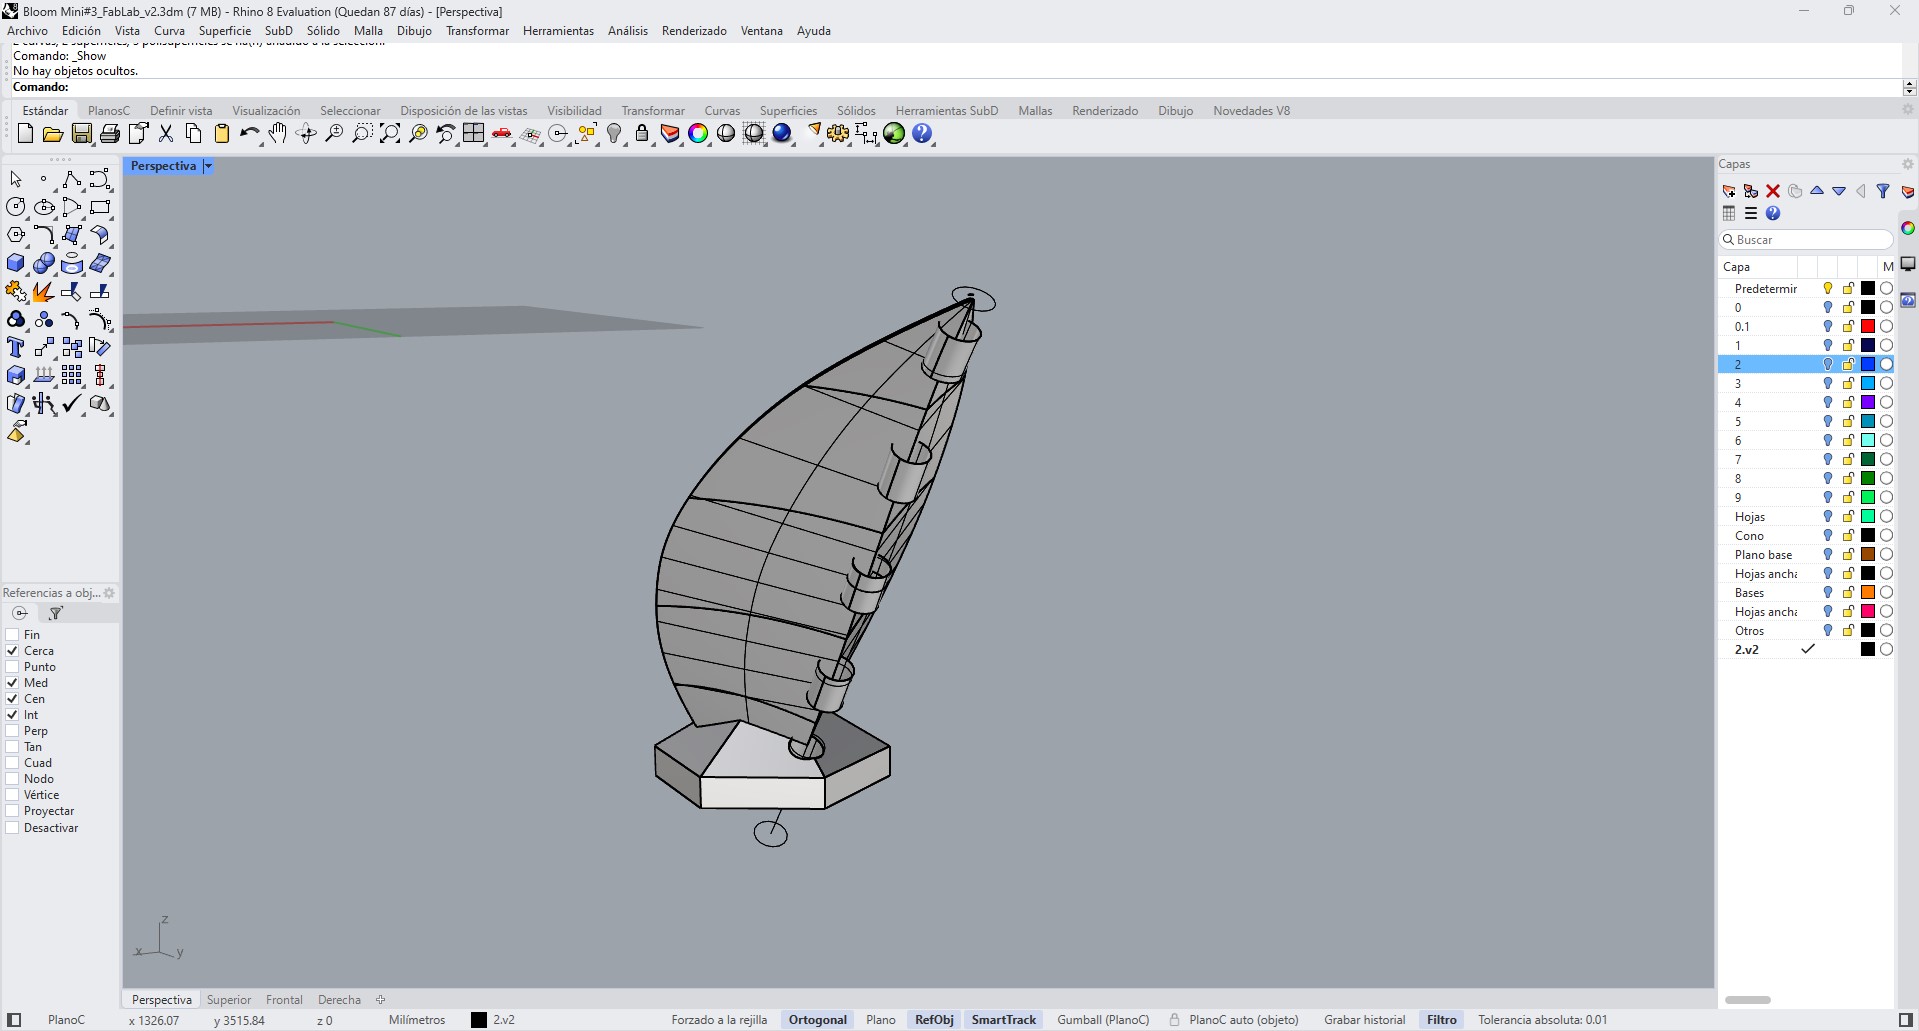Click the Buscar layer search field
The width and height of the screenshot is (1919, 1031).
[x=1806, y=240]
